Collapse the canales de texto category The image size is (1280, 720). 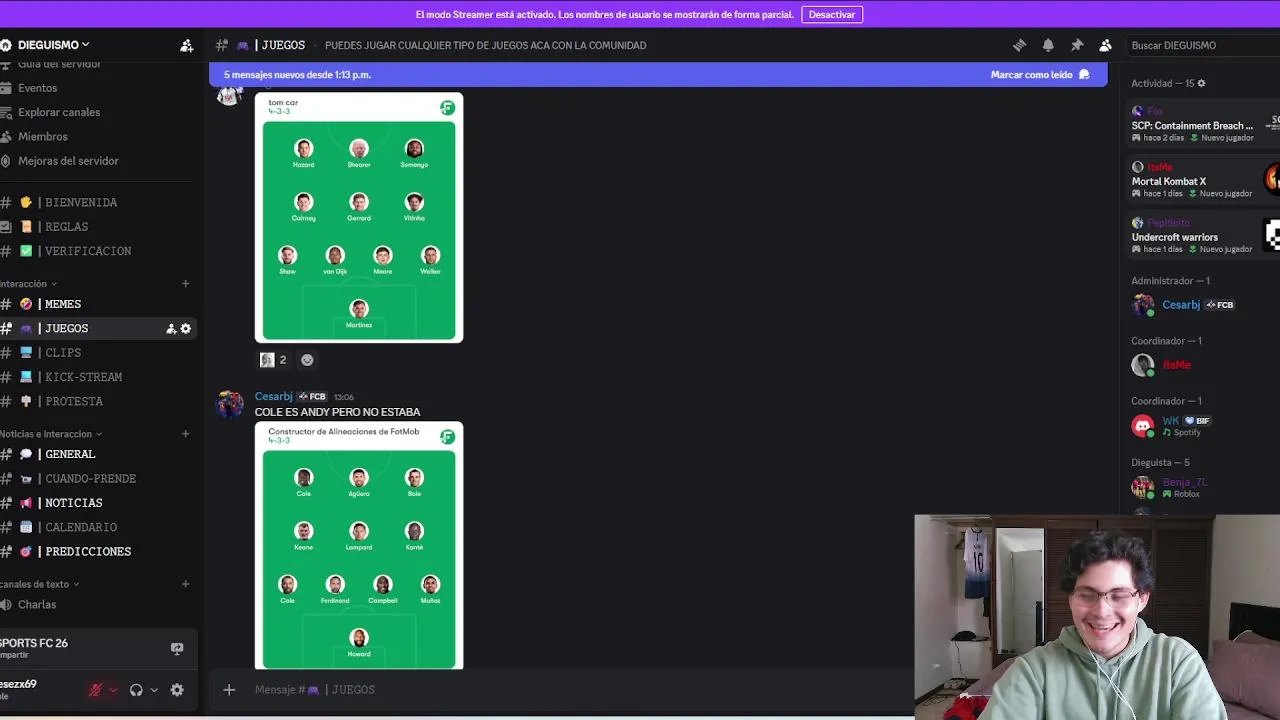40,584
